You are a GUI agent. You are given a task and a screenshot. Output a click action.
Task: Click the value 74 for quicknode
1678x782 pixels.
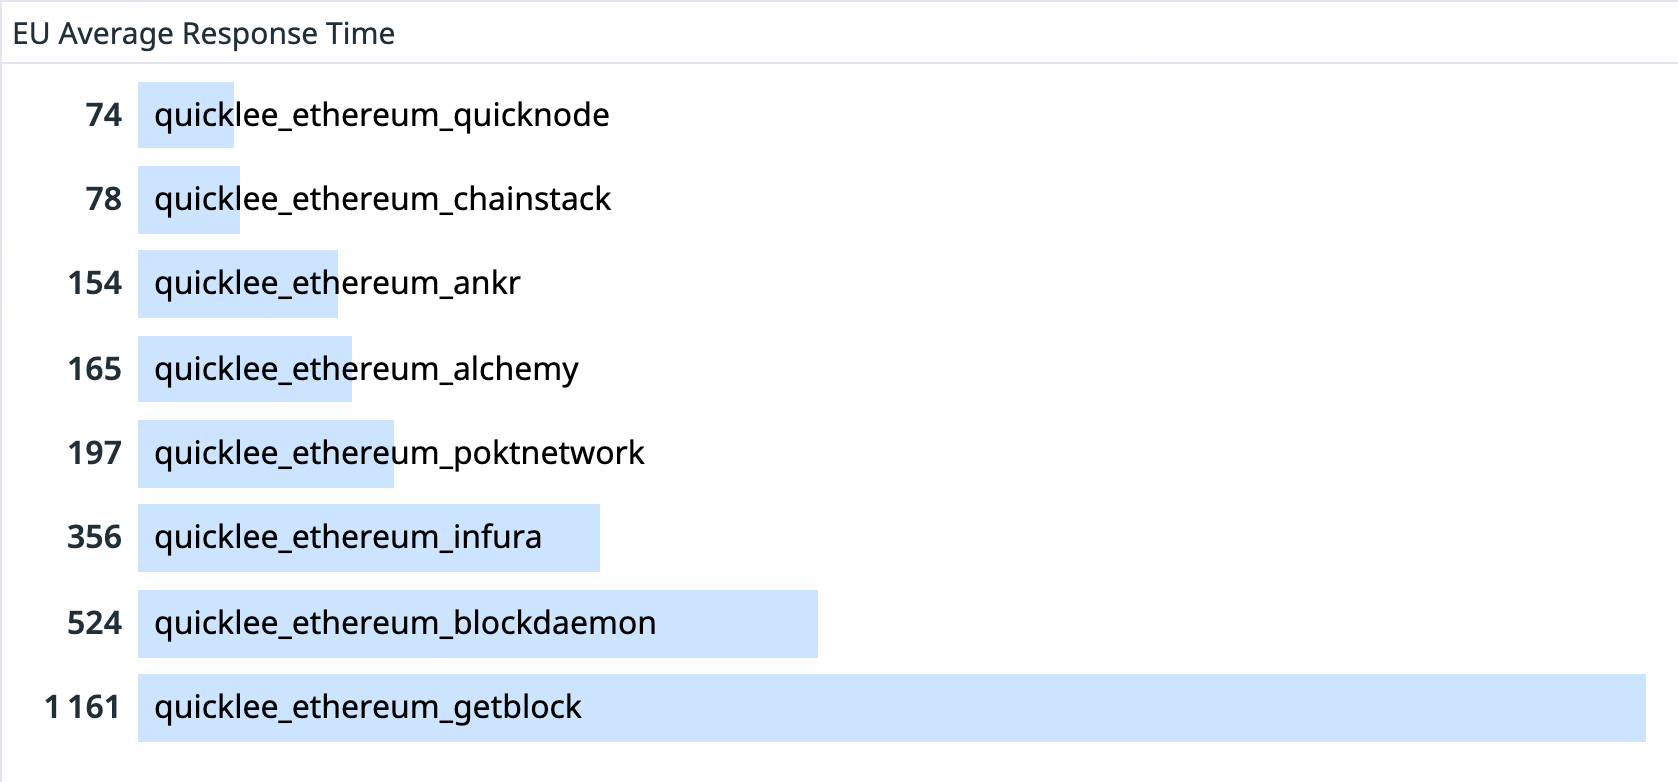[x=104, y=115]
